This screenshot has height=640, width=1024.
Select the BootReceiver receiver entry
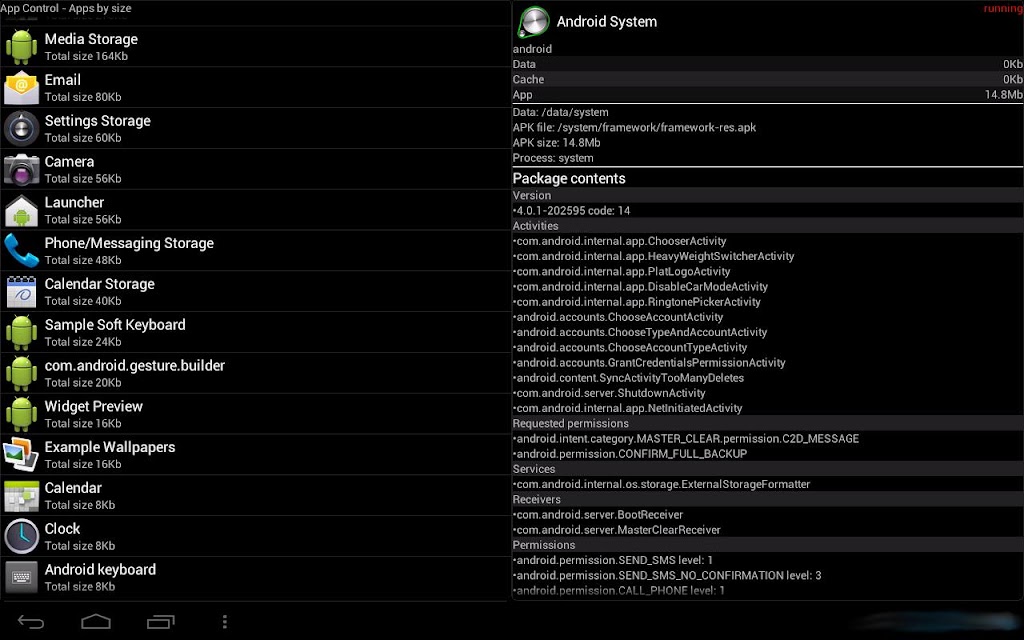(599, 515)
